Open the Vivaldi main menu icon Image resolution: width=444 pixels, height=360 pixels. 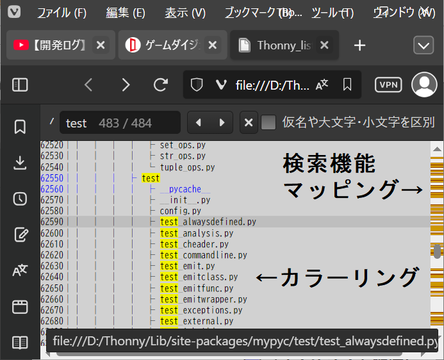(14, 12)
